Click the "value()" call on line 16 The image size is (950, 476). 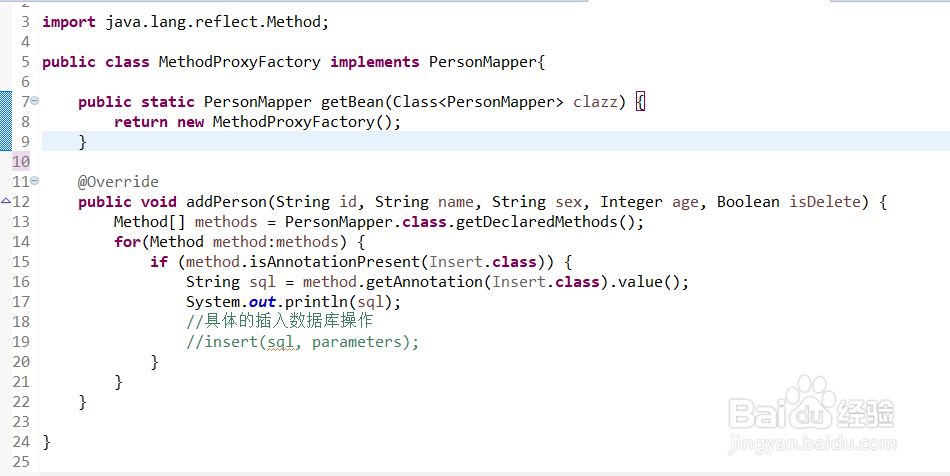click(x=649, y=282)
